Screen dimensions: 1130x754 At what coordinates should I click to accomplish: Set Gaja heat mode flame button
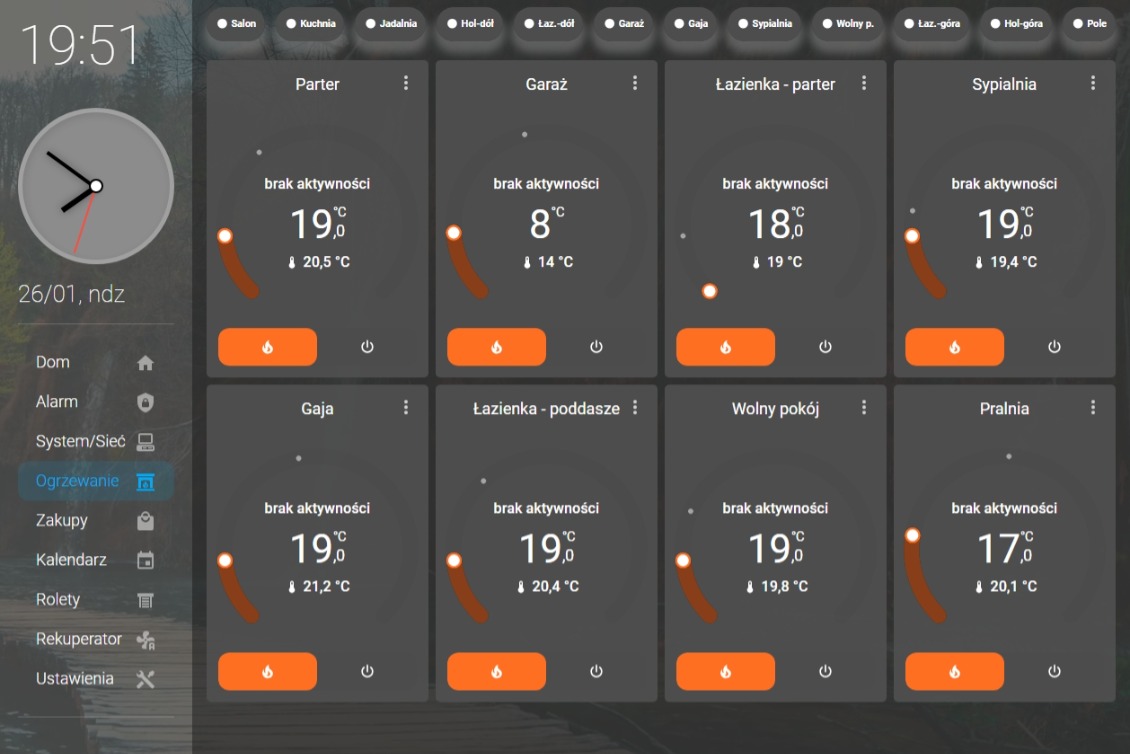pyautogui.click(x=267, y=671)
